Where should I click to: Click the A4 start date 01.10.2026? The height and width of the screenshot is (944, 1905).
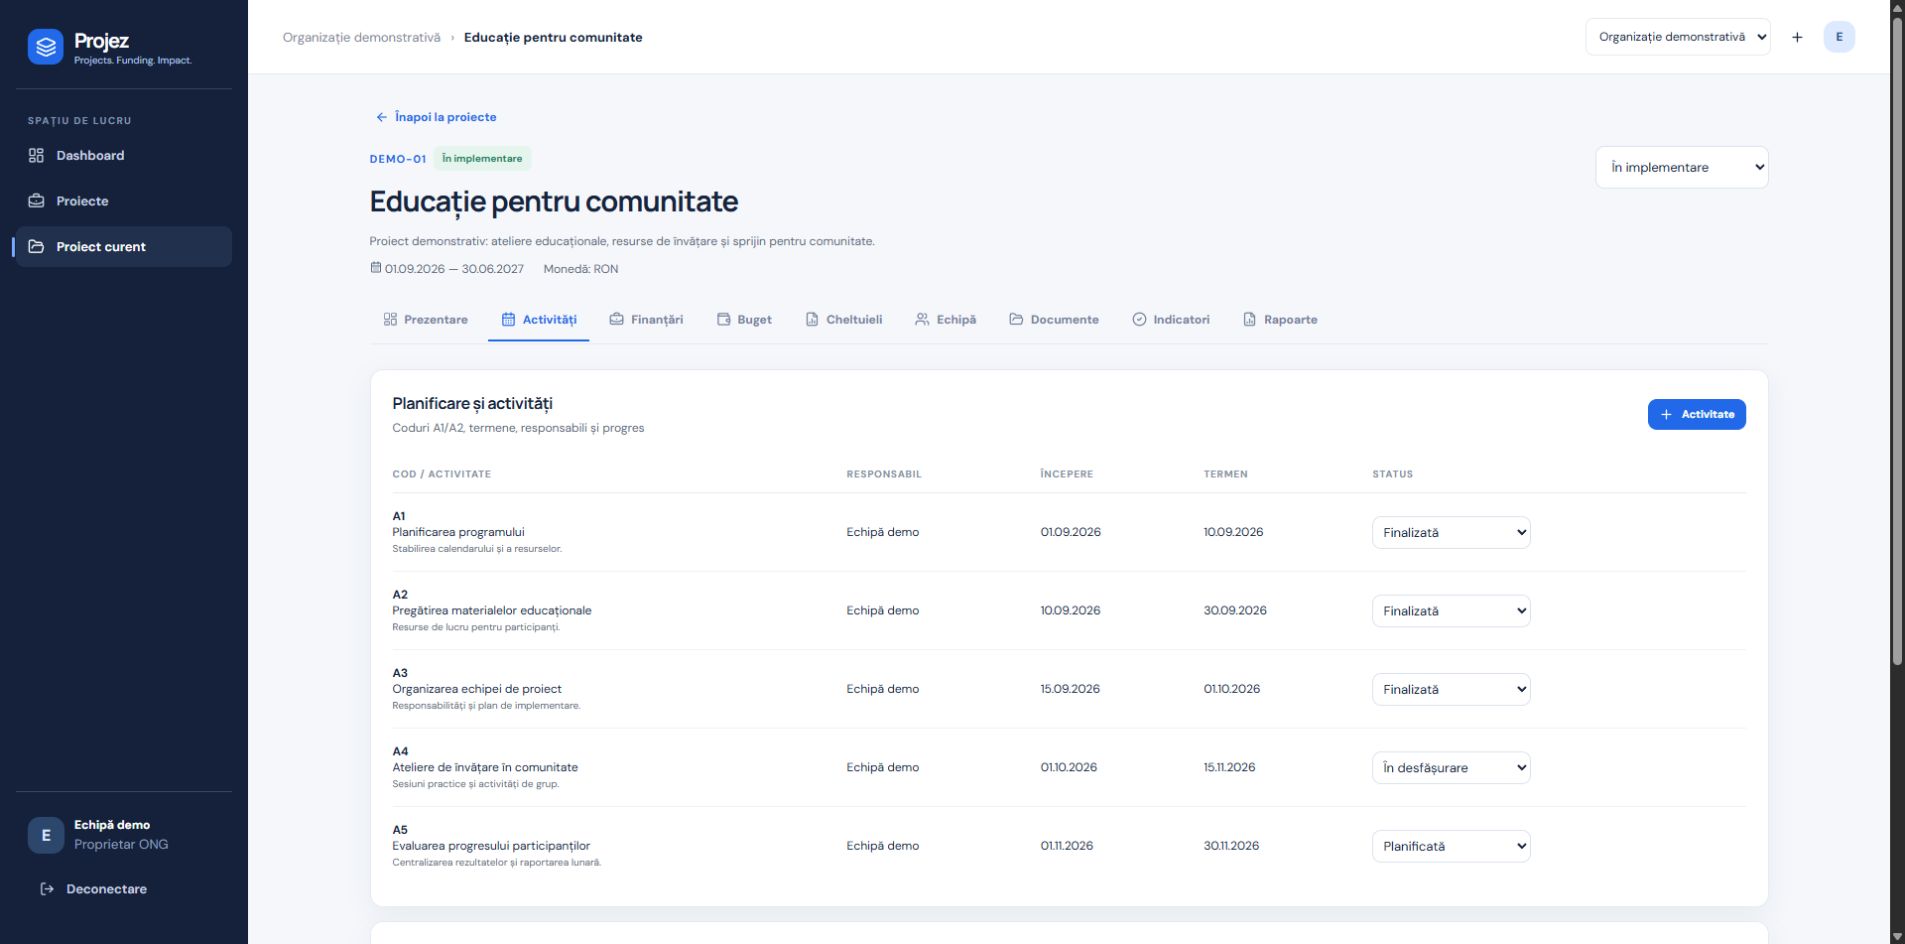1068,768
